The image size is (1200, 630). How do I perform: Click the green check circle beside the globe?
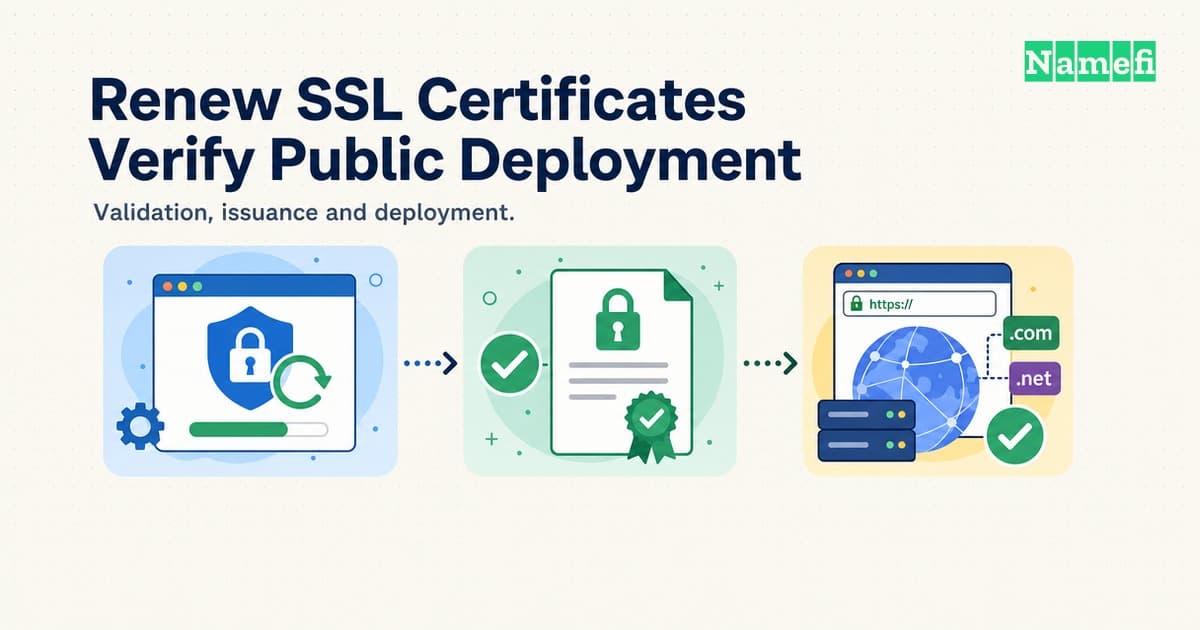[x=1014, y=436]
